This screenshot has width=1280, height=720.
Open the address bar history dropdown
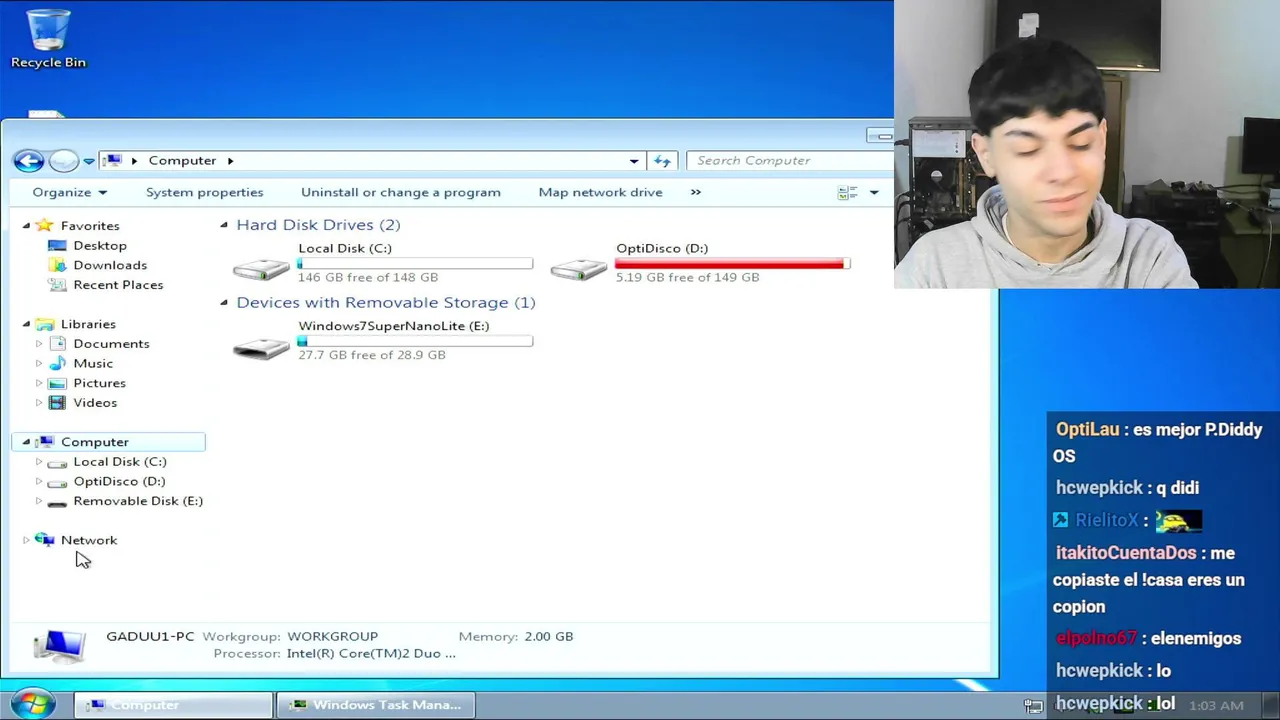[x=633, y=161]
